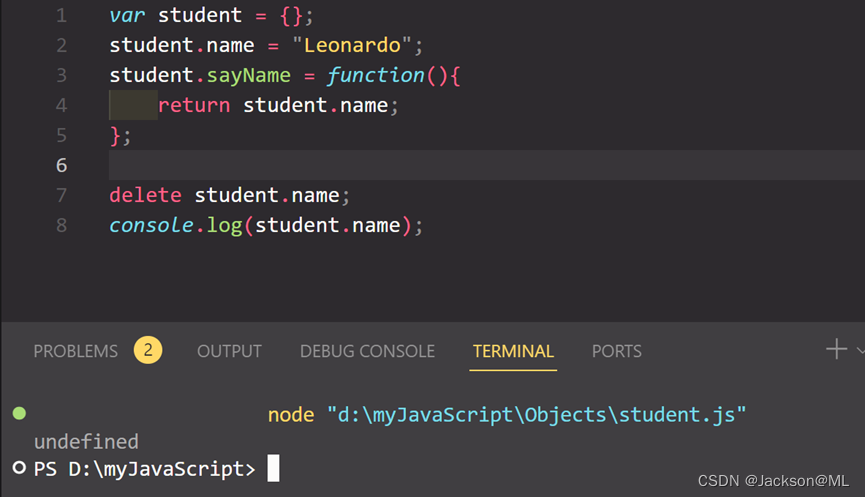
Task: Click the undefined output in terminal
Action: pos(86,441)
